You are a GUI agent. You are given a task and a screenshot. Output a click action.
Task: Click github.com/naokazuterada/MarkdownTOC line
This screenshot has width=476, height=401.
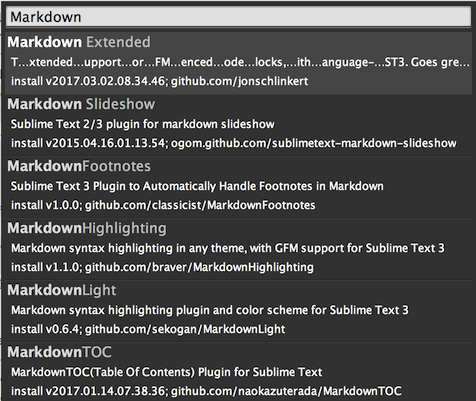coord(206,391)
